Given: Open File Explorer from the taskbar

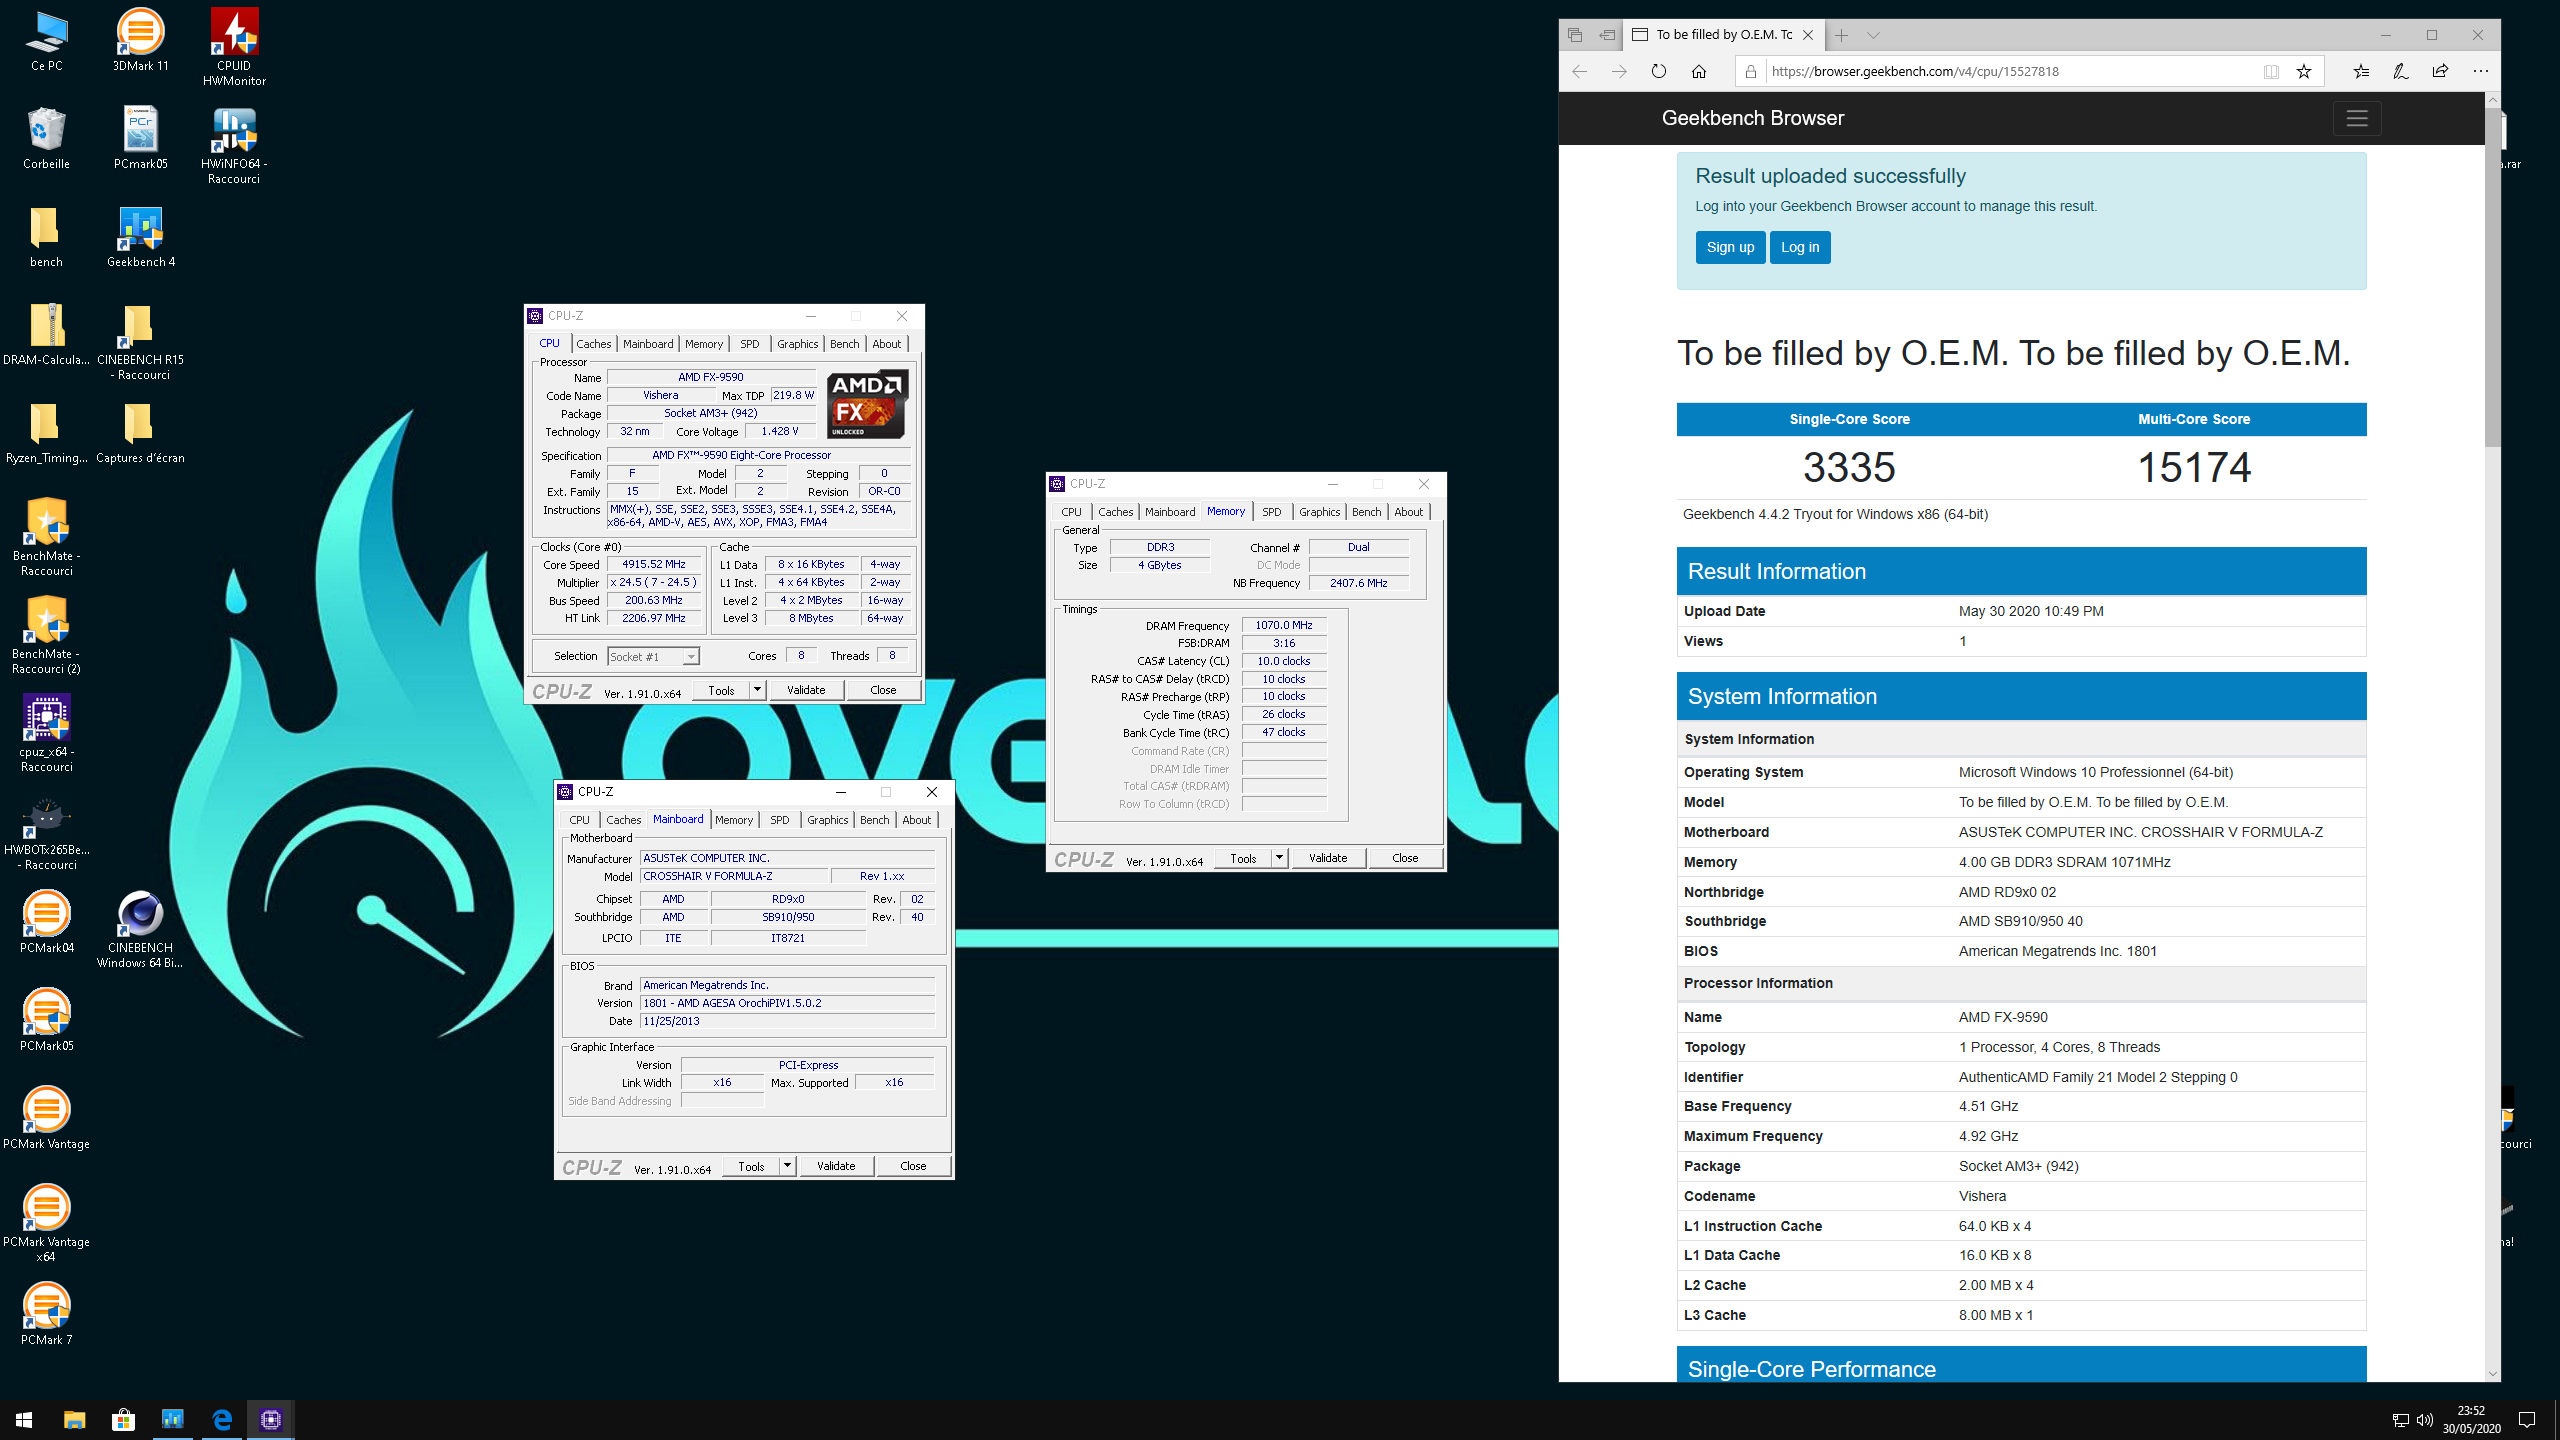Looking at the screenshot, I should pyautogui.click(x=74, y=1419).
